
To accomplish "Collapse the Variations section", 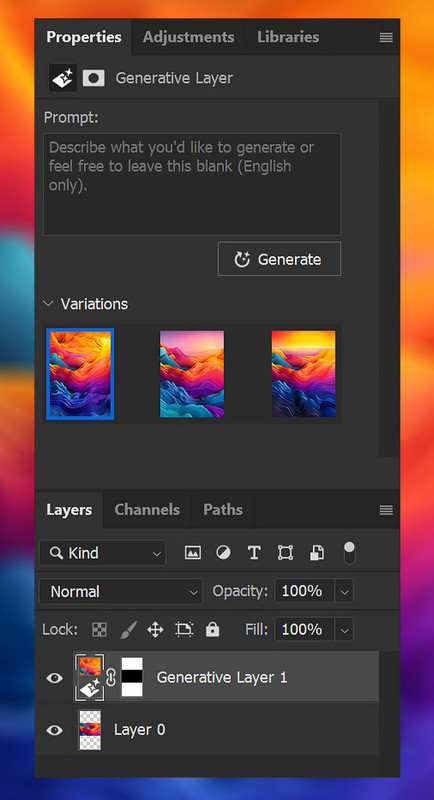I will (48, 304).
